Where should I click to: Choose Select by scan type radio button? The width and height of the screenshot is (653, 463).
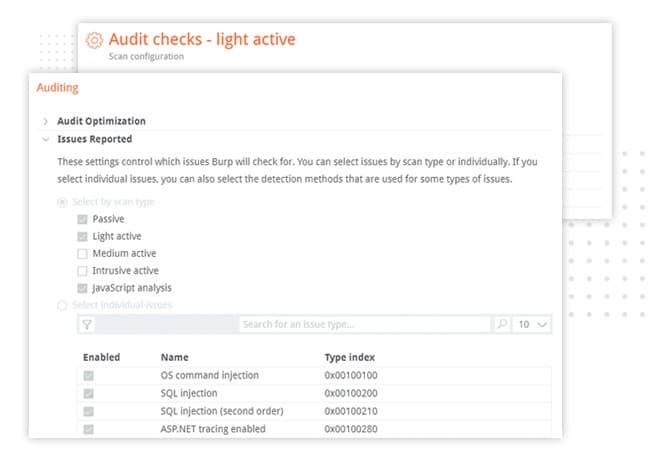click(x=62, y=202)
